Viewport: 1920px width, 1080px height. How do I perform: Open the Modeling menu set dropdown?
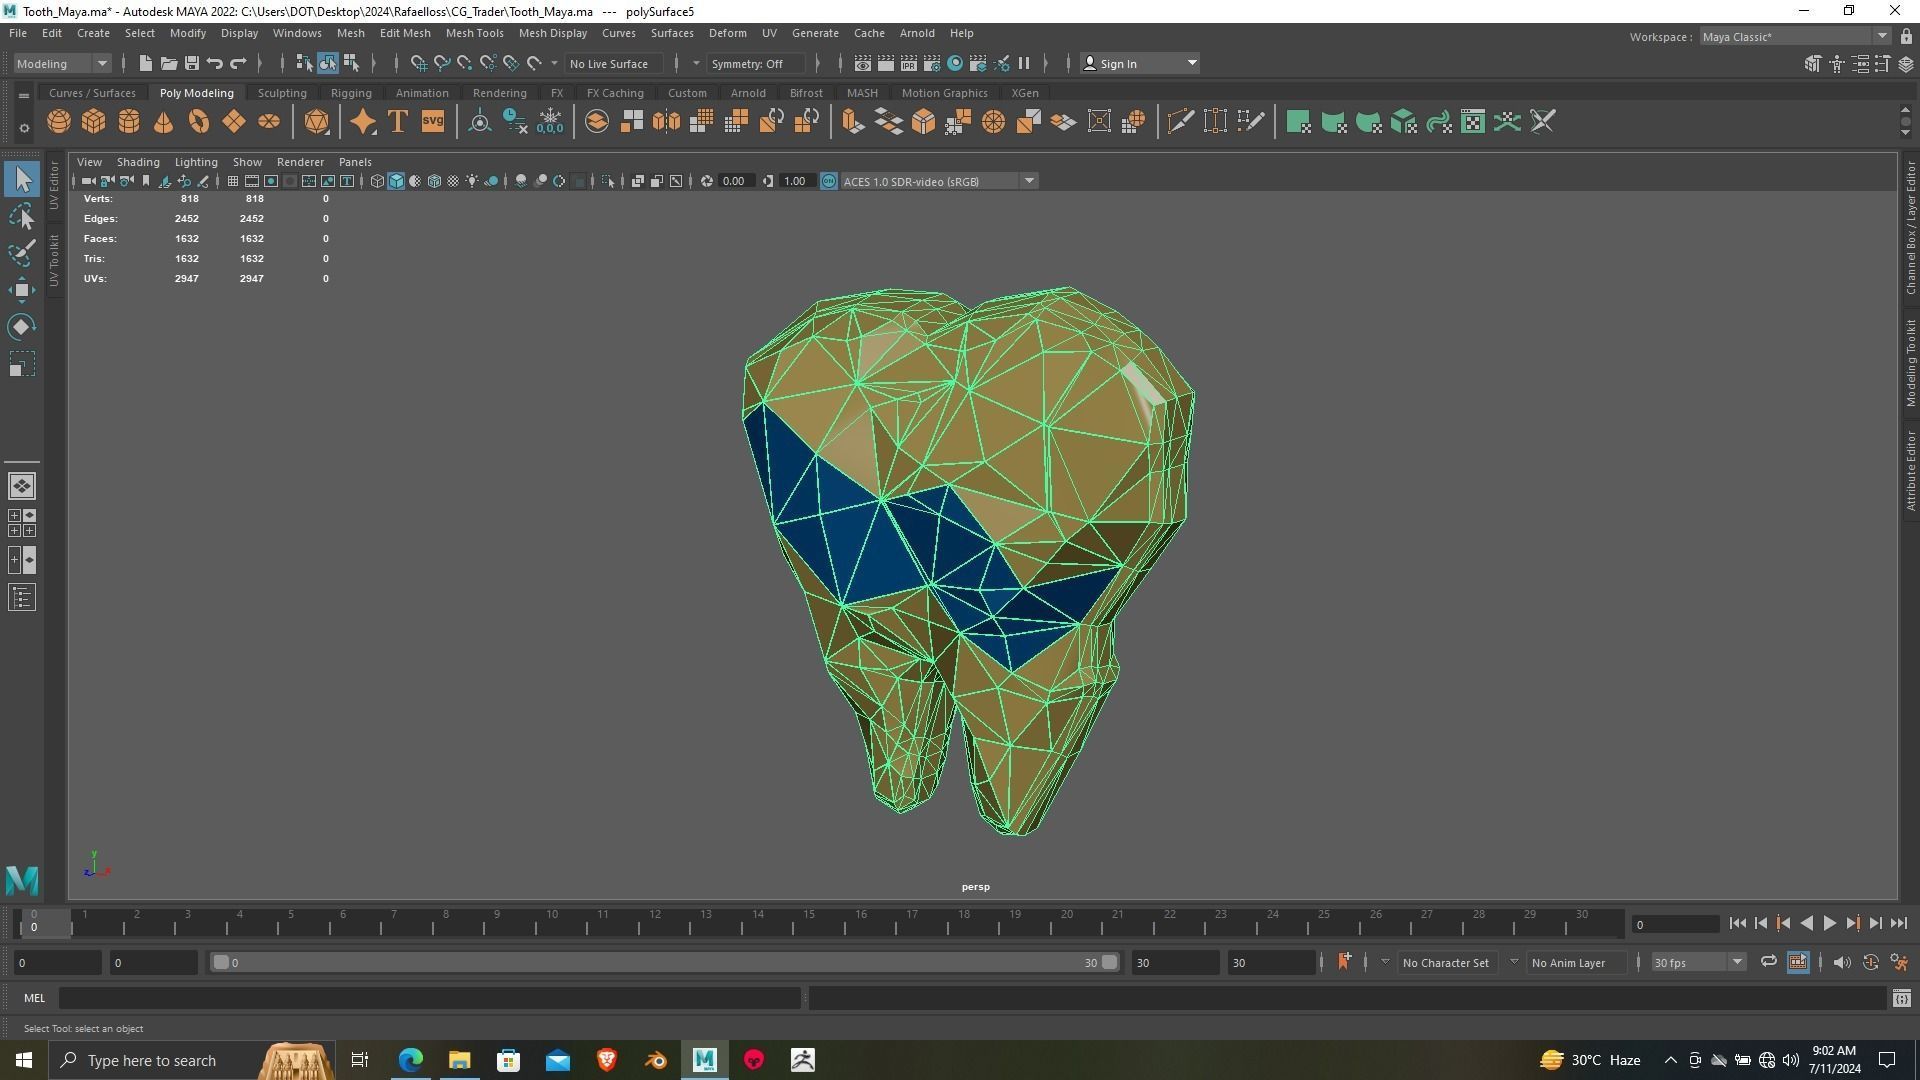[62, 63]
